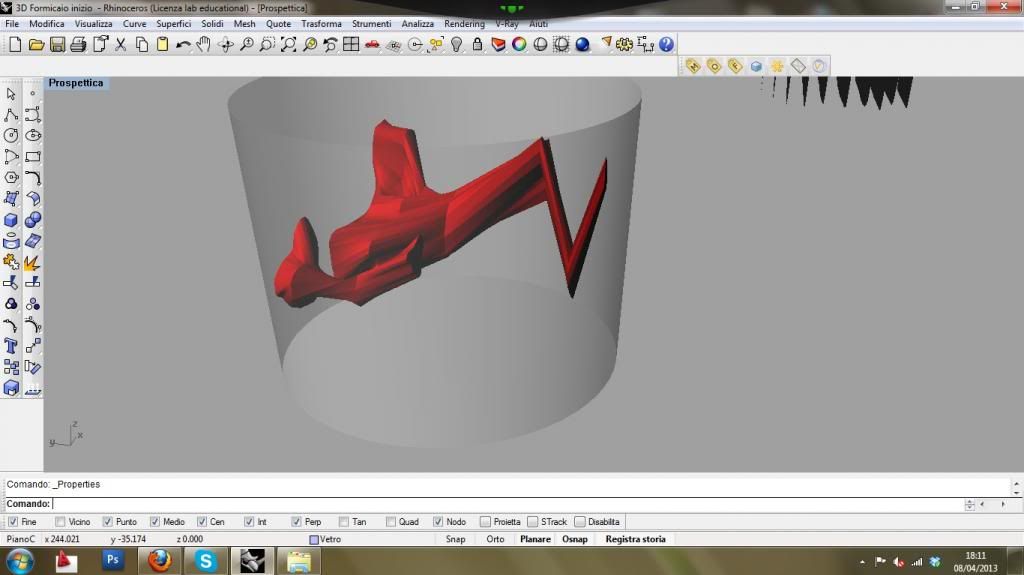Cut selection with the scissors icon
1024x575 pixels.
pyautogui.click(x=121, y=44)
